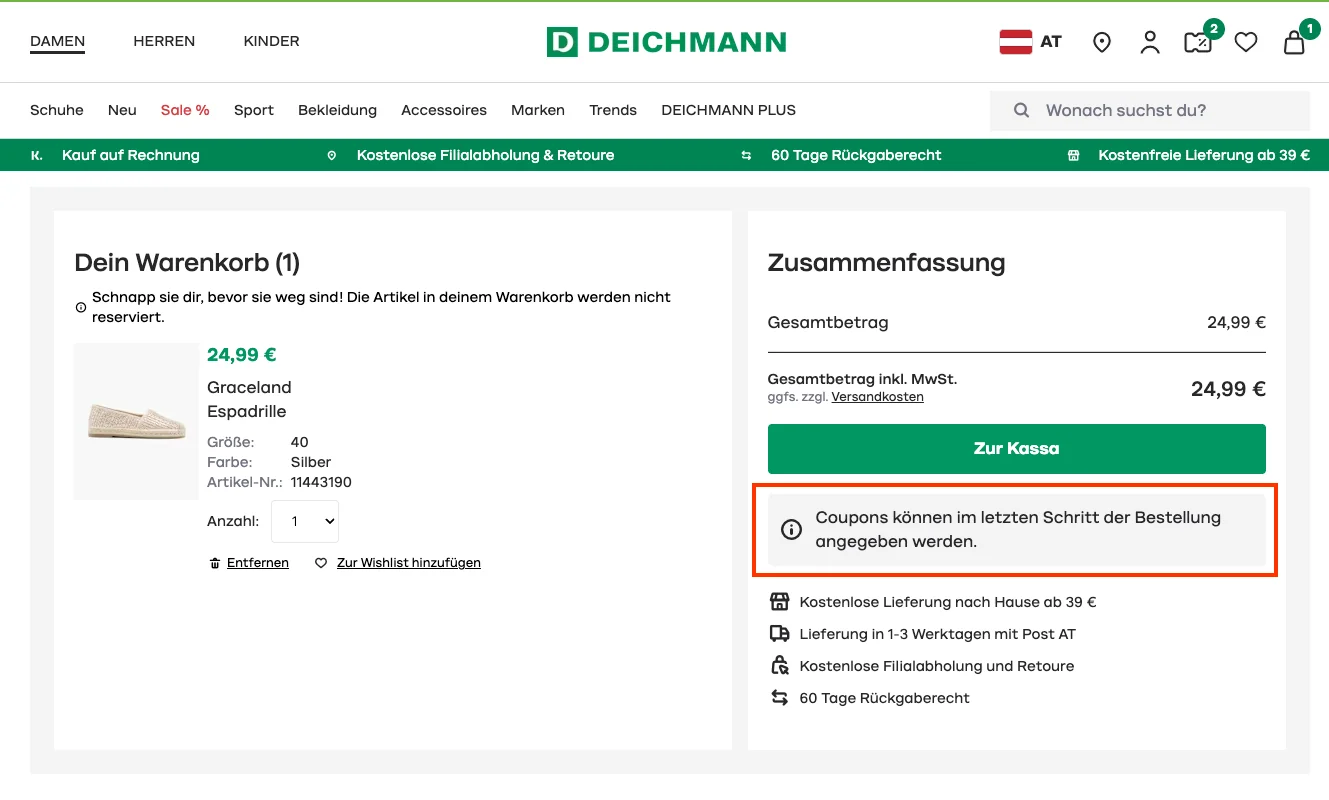The width and height of the screenshot is (1329, 800).
Task: Open the wishlist heart icon in header
Action: click(1246, 42)
